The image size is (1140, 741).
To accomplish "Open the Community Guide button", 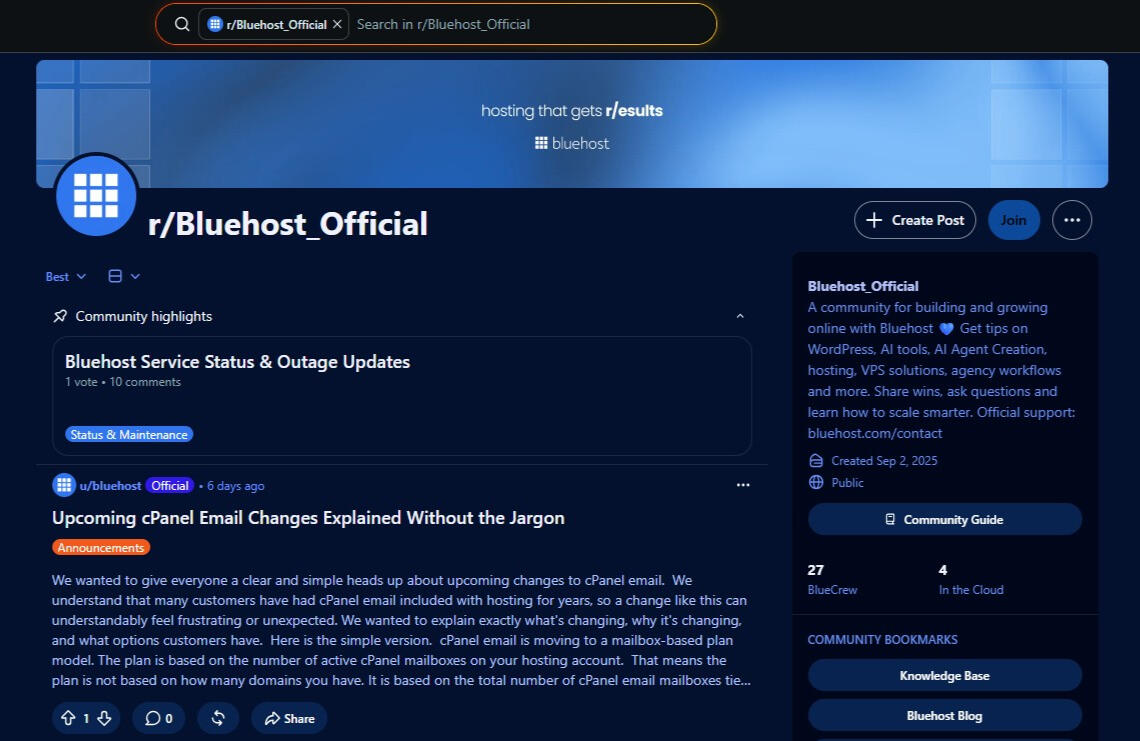I will [x=944, y=519].
